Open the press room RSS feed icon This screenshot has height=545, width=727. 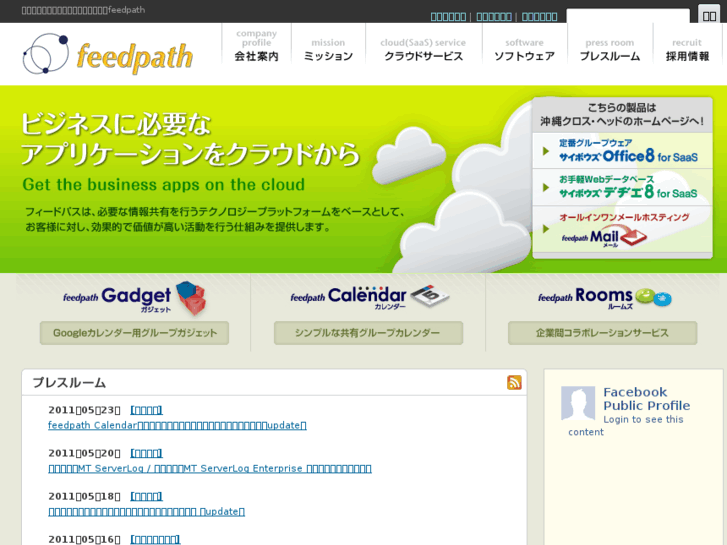(514, 383)
